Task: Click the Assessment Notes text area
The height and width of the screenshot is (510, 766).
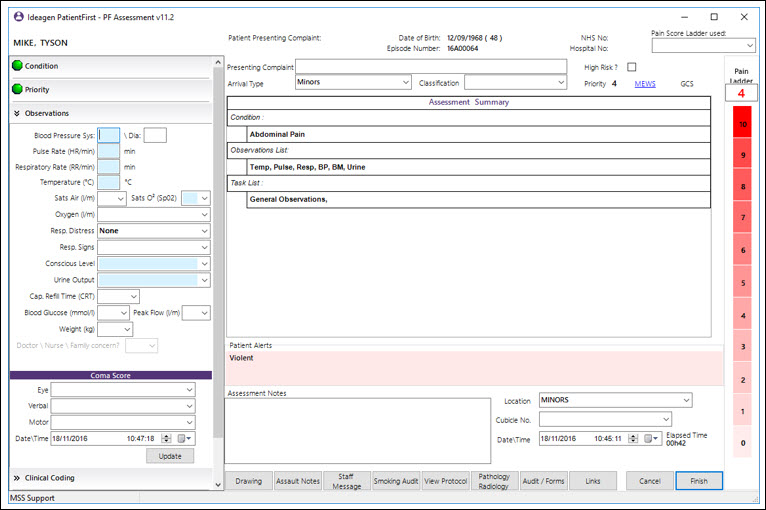Action: click(x=358, y=430)
